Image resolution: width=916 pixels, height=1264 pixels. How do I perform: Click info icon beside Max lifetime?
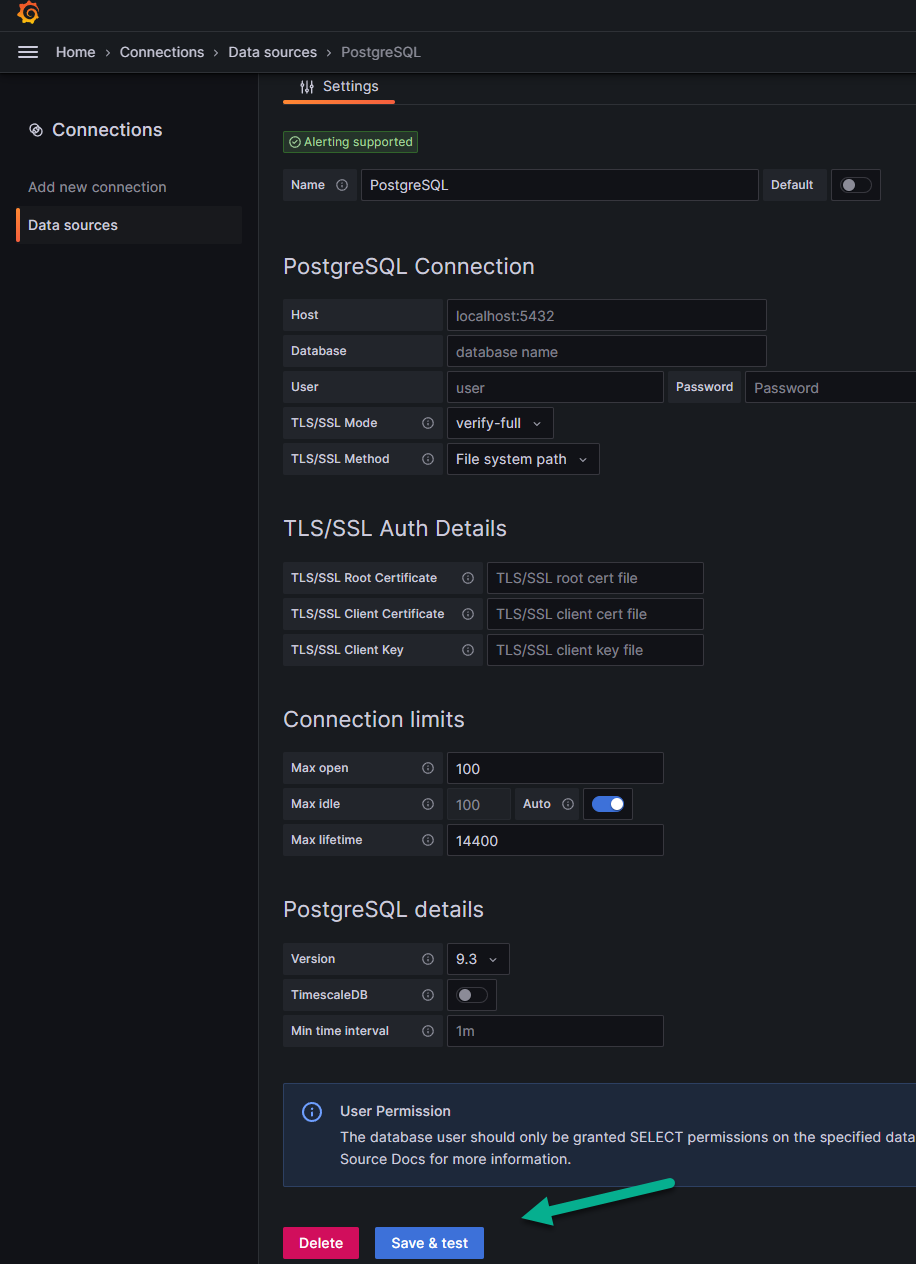click(x=428, y=840)
